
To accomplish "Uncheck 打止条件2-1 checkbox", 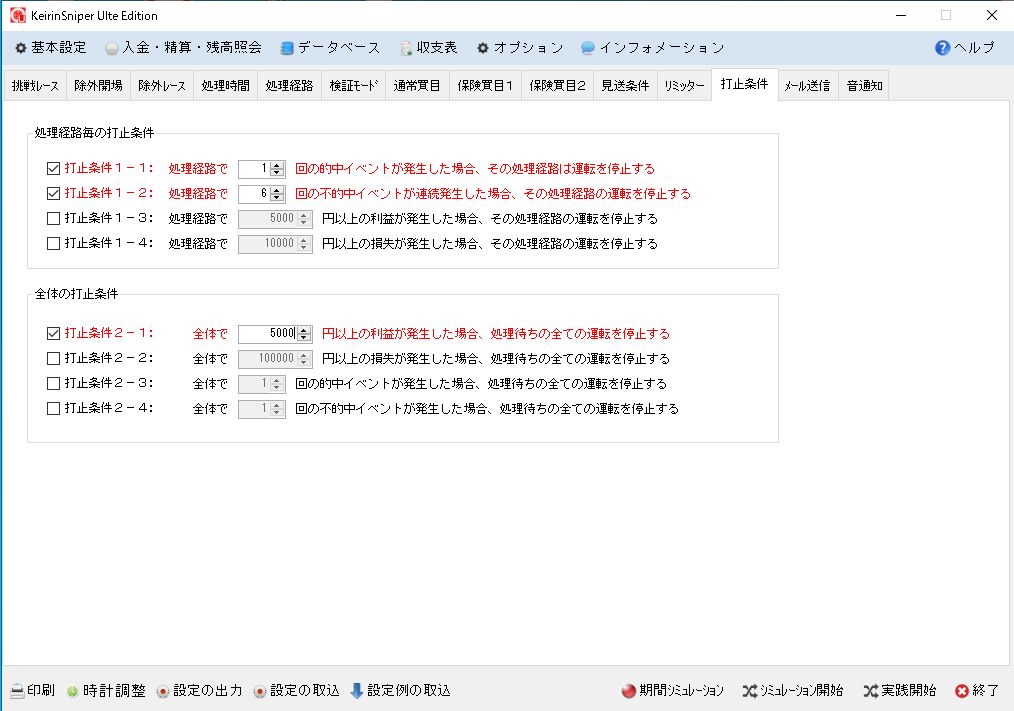I will pos(54,334).
